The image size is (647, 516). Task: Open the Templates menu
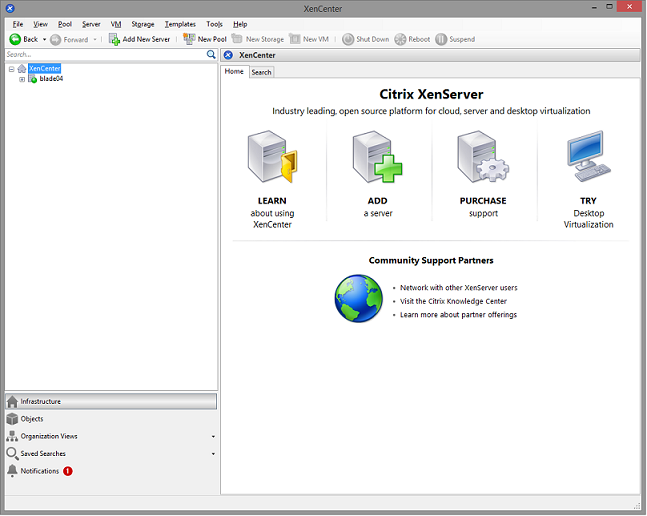180,24
